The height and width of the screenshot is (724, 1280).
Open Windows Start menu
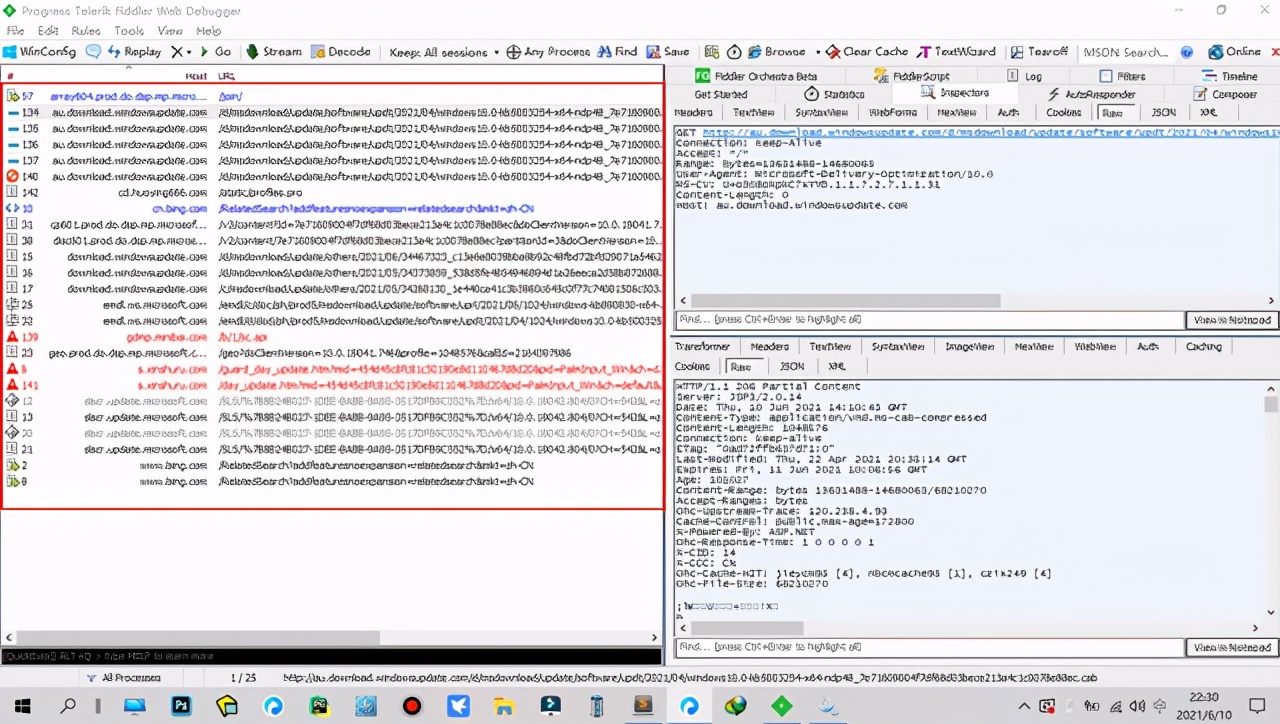pos(21,706)
